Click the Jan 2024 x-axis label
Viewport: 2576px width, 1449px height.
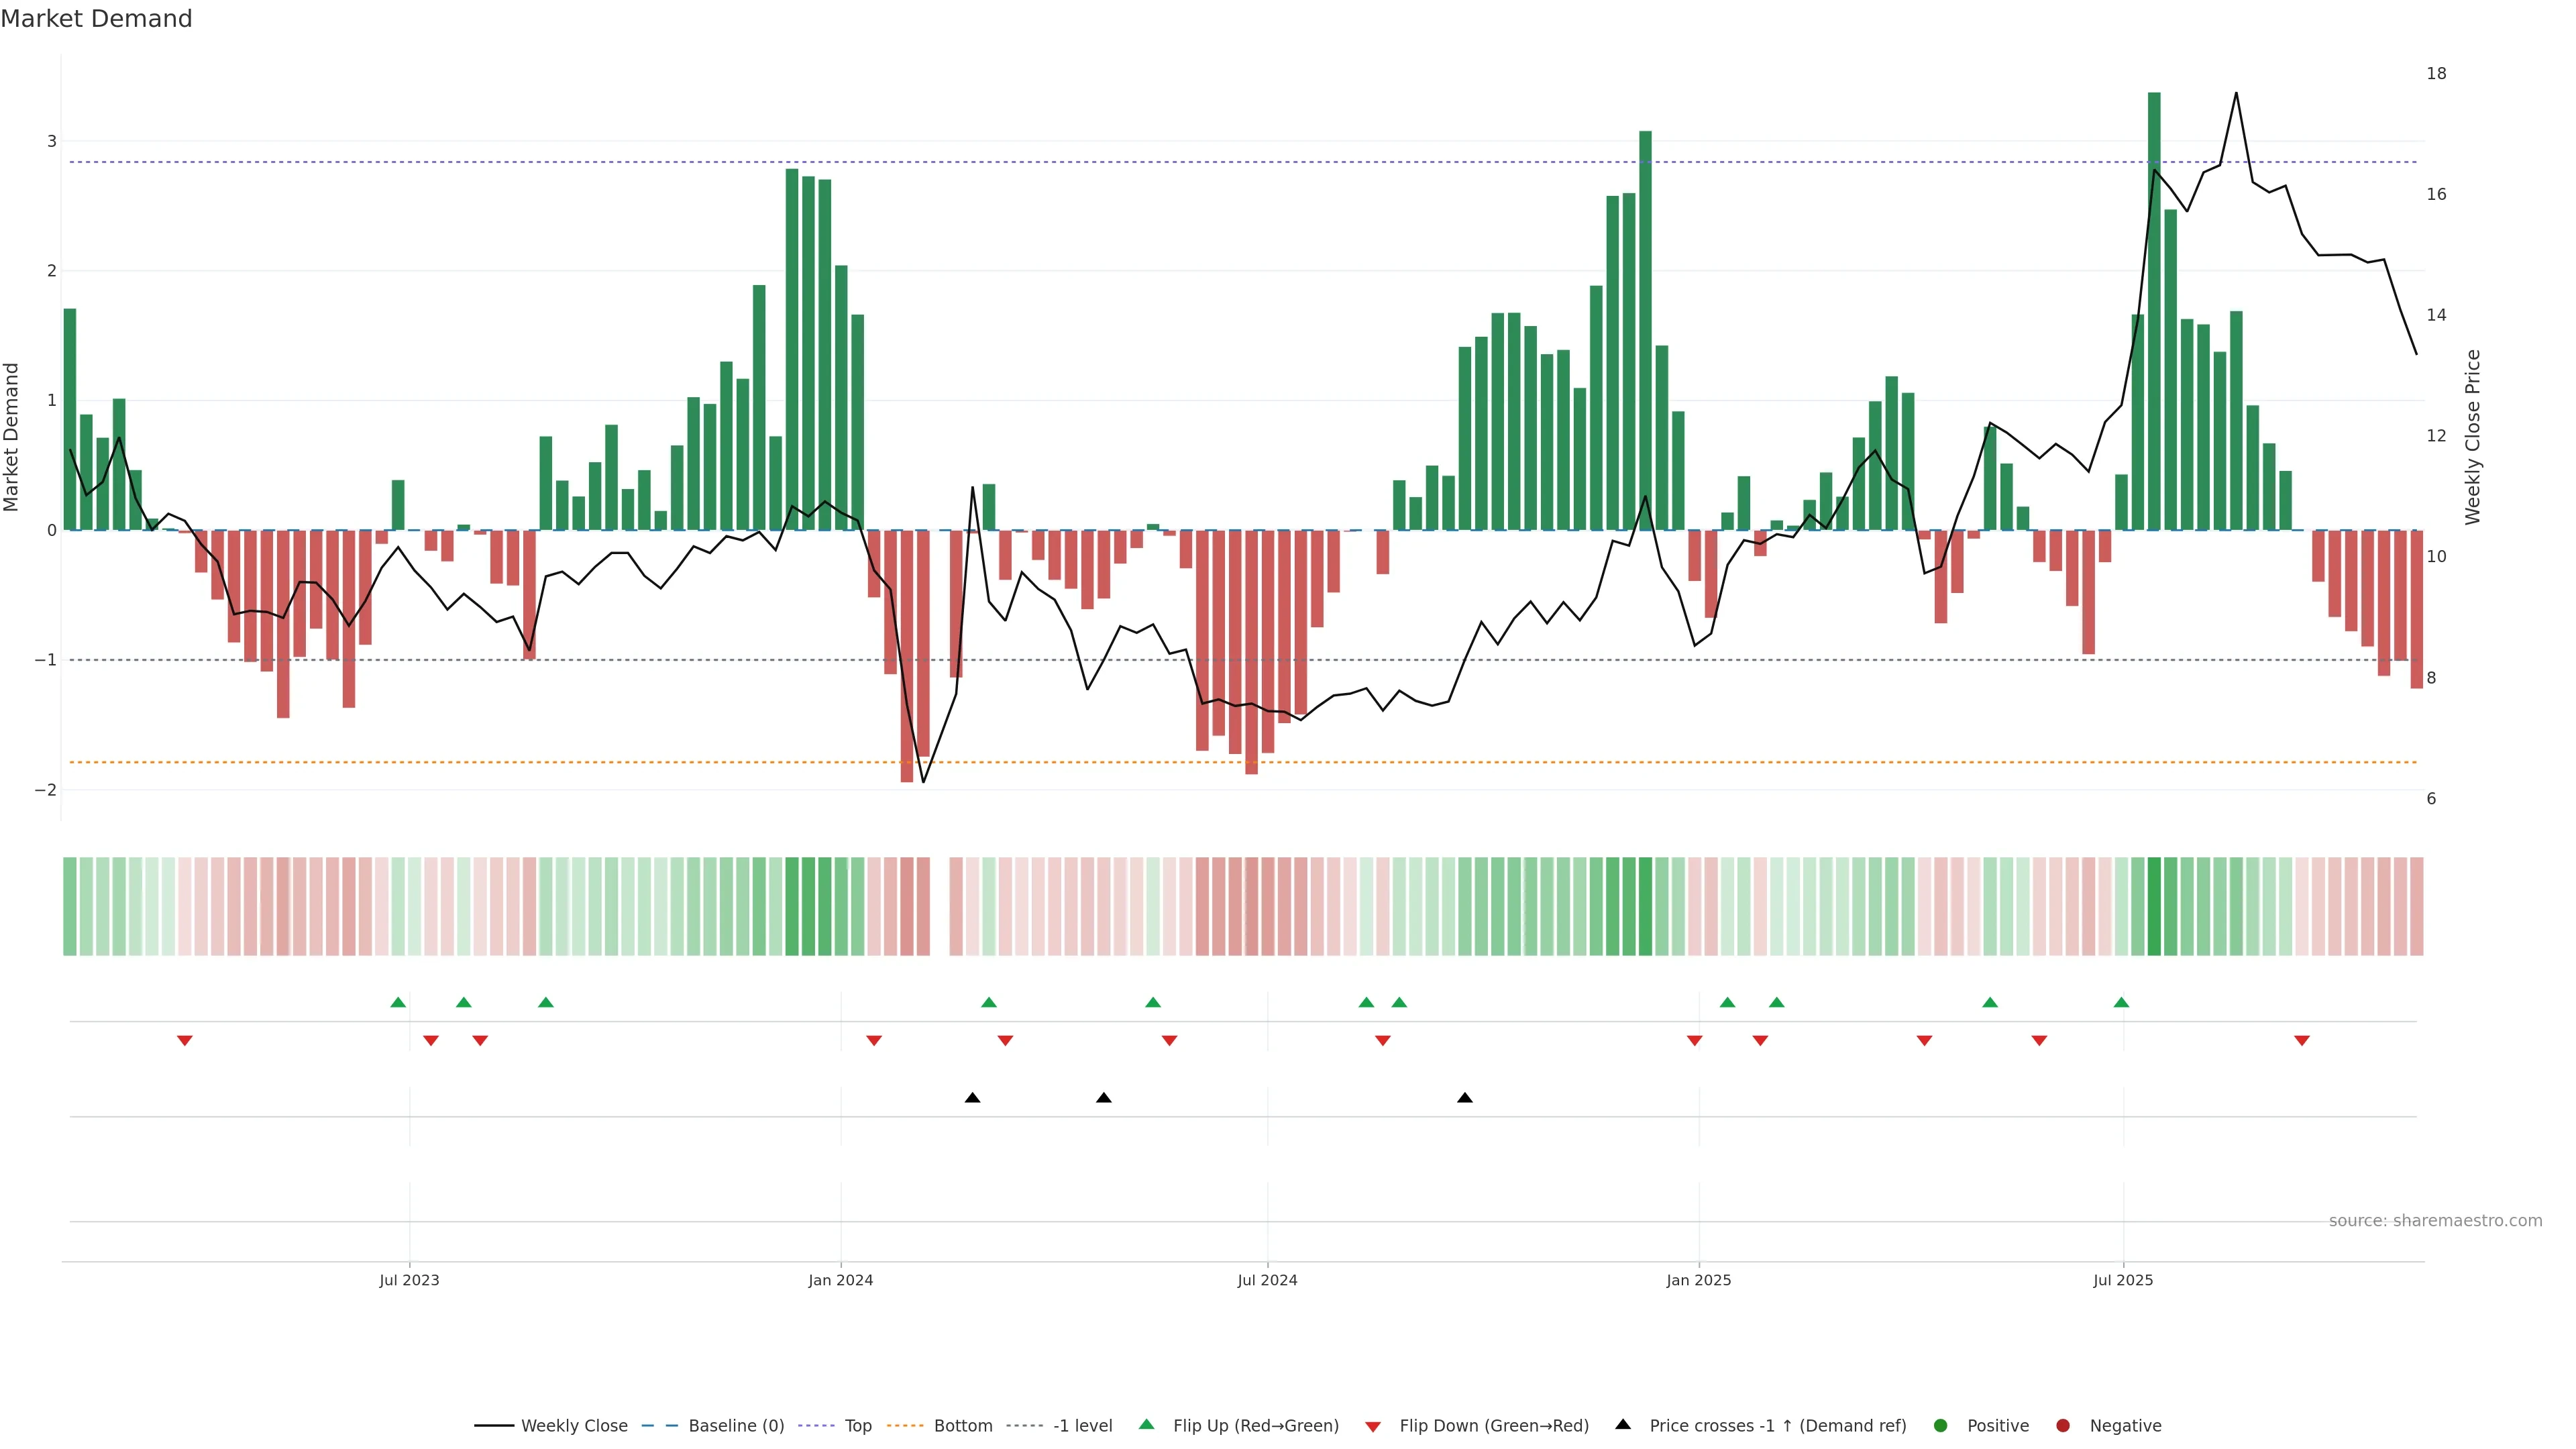[840, 1280]
